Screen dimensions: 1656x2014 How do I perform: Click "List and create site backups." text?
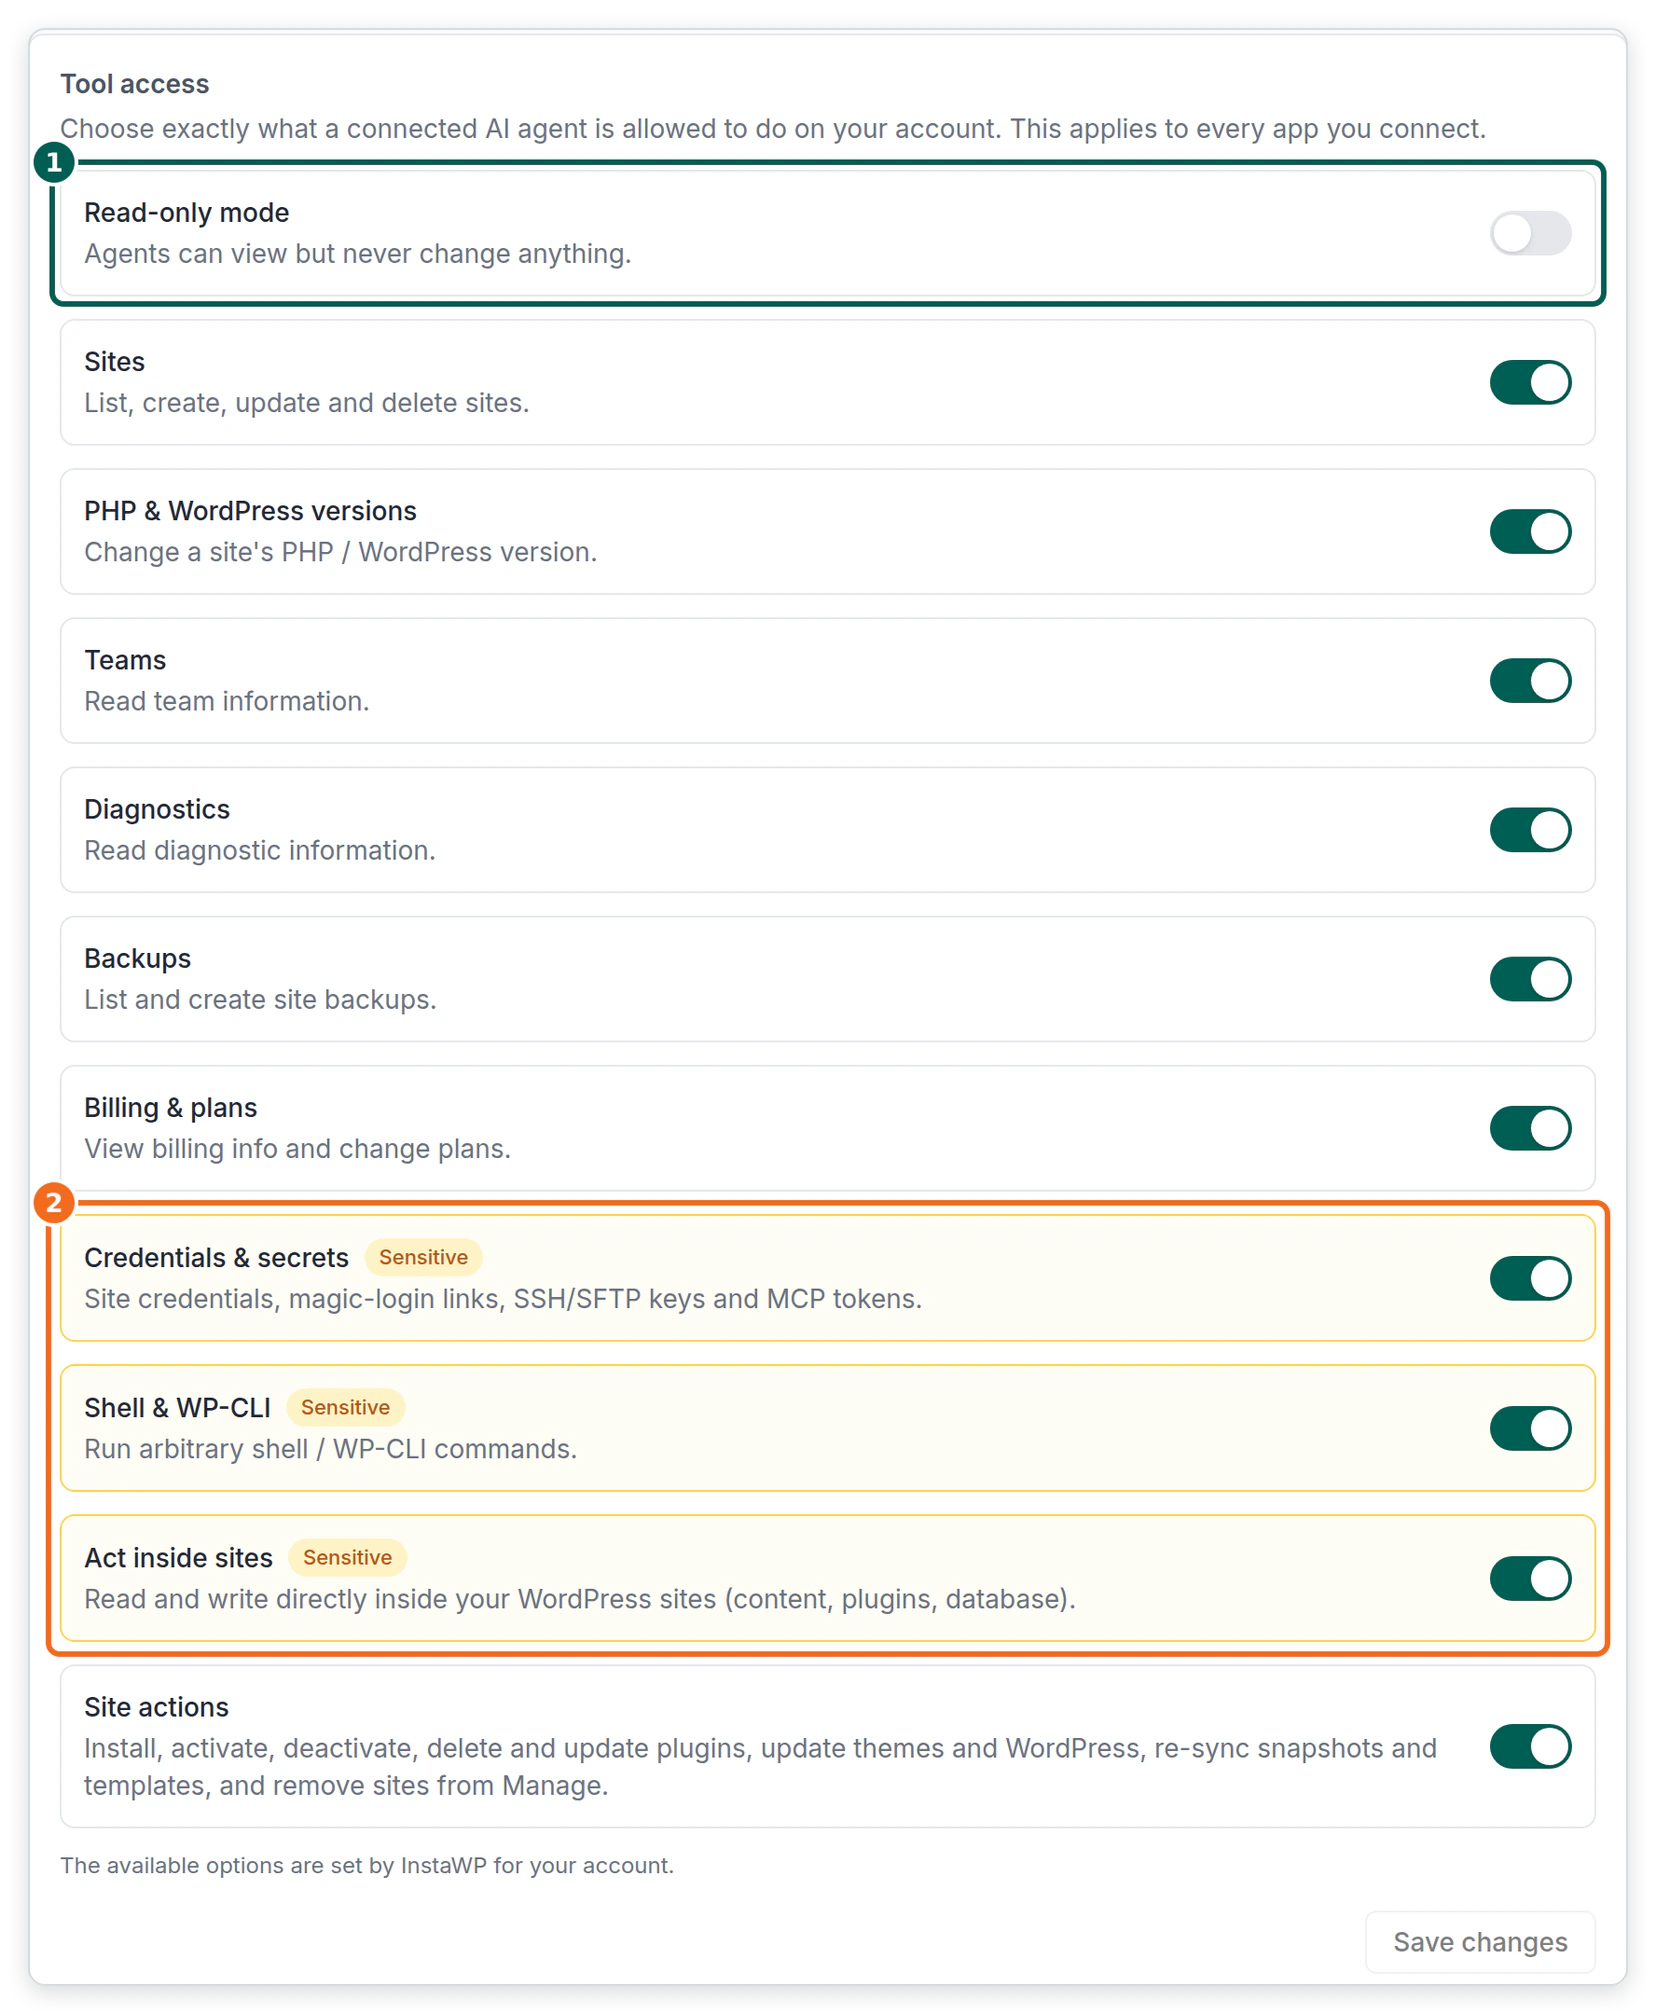click(260, 1000)
